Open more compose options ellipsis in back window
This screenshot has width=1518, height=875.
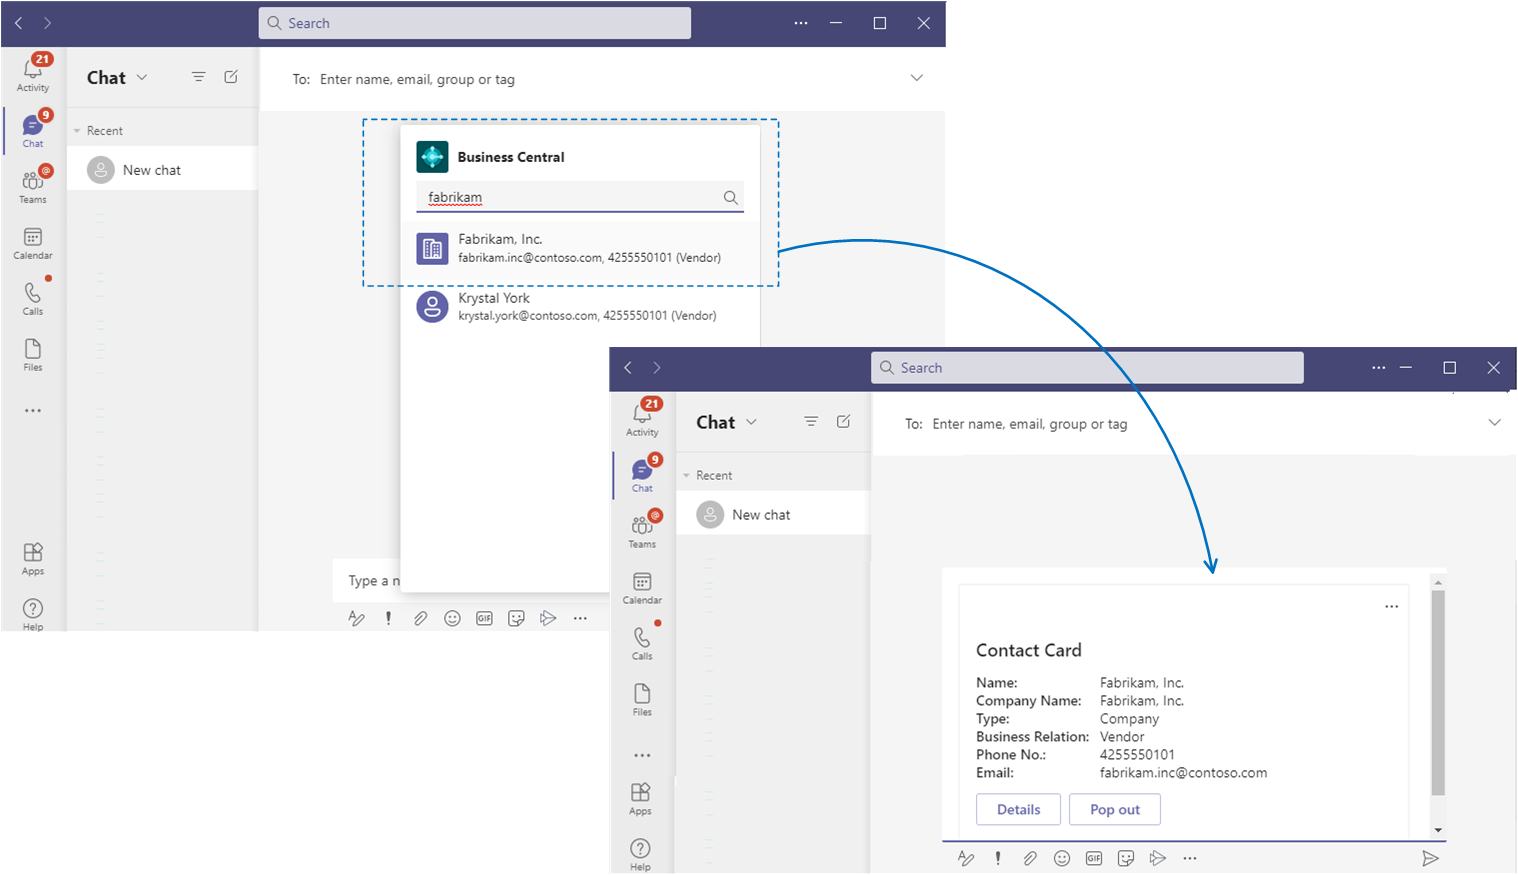click(580, 618)
